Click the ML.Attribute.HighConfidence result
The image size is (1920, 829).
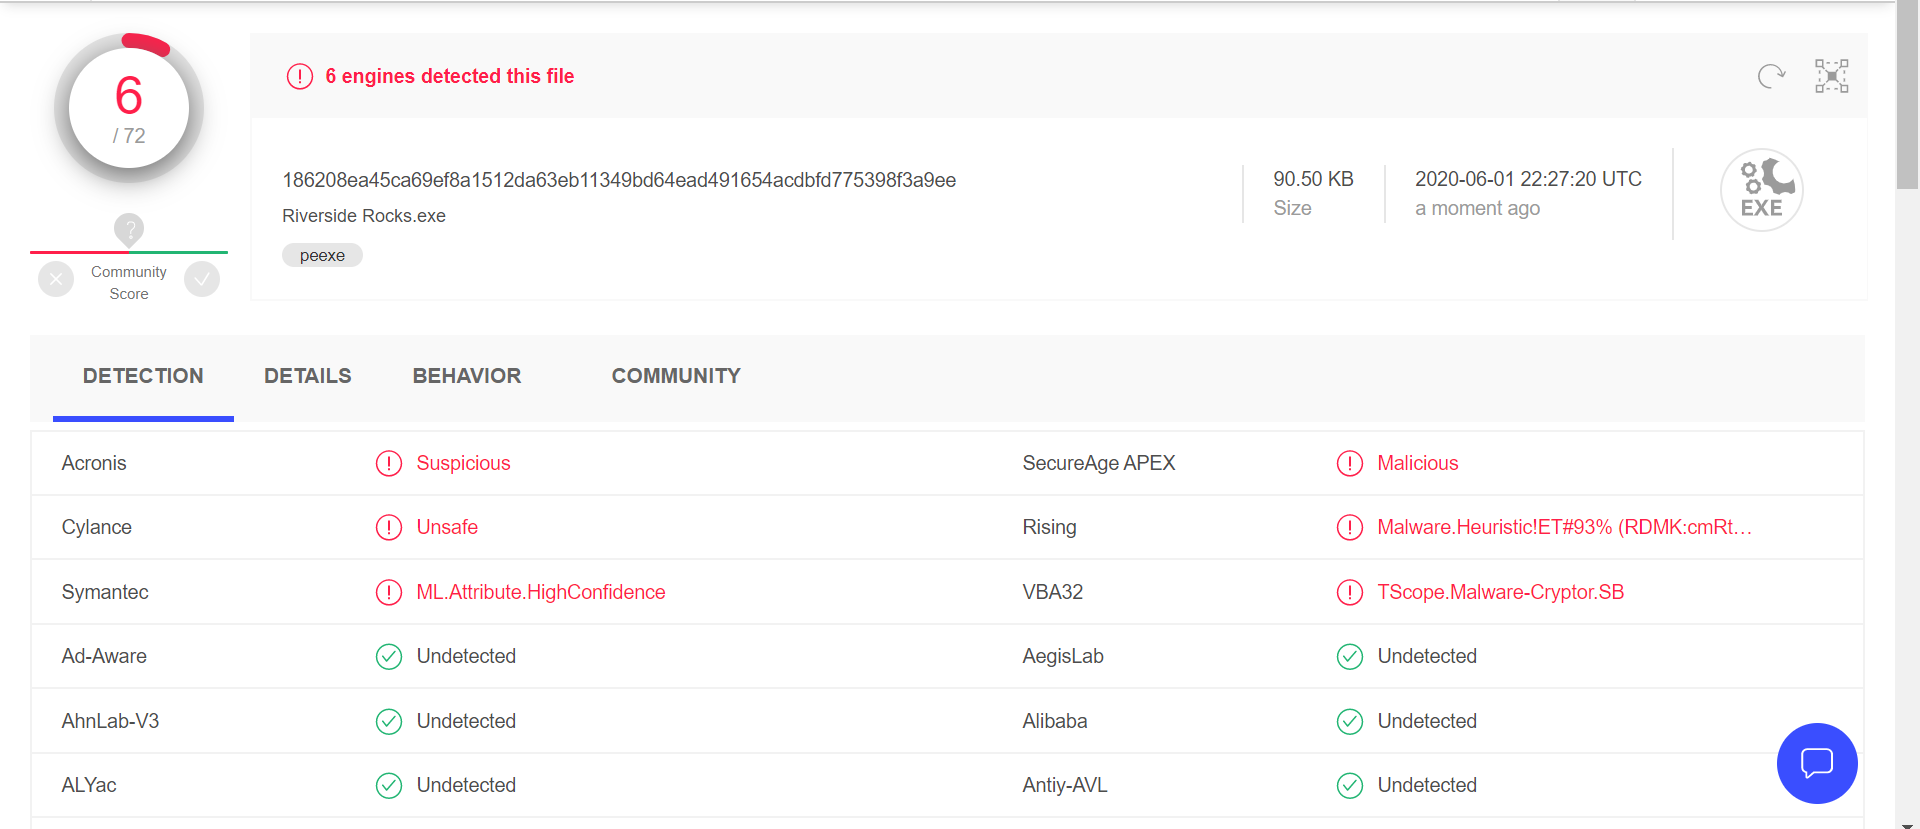point(541,592)
